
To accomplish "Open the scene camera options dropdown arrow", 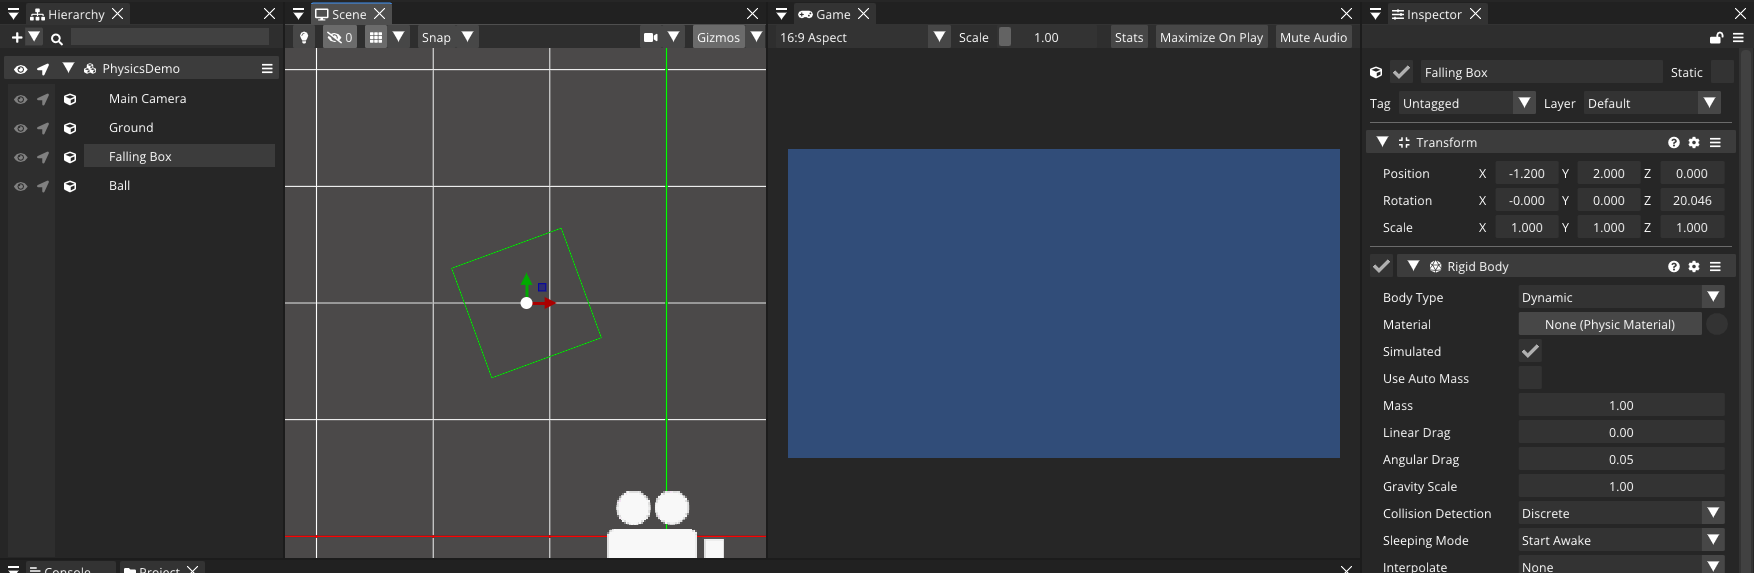I will [673, 36].
